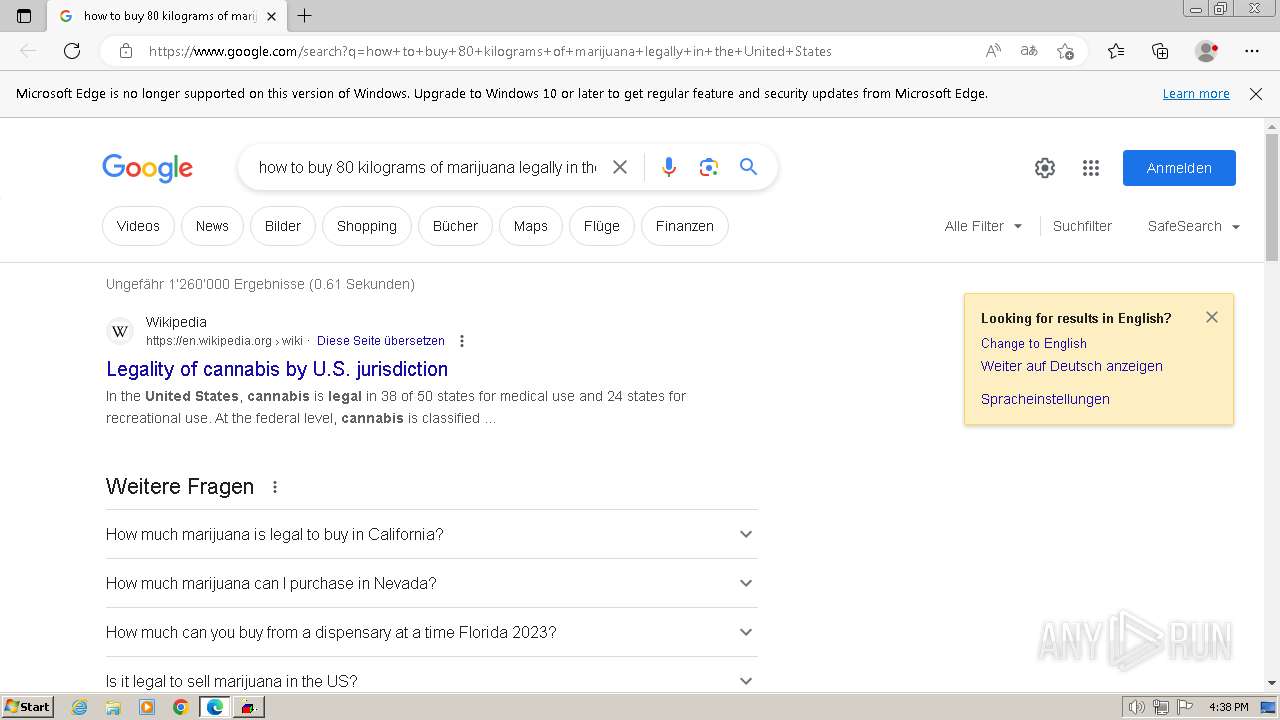This screenshot has width=1280, height=720.
Task: Open the Edge profile avatar icon
Action: coord(1206,51)
